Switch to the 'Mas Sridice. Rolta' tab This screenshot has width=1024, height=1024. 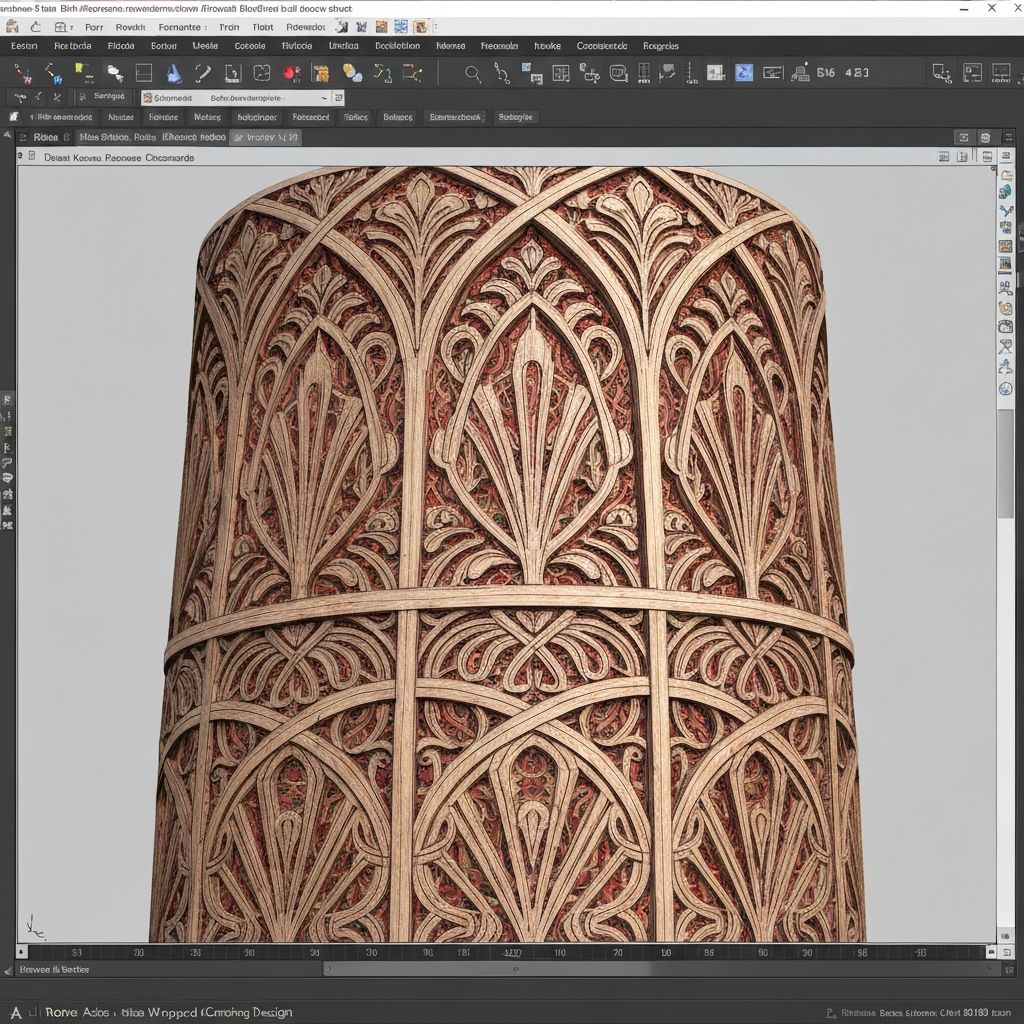(117, 138)
